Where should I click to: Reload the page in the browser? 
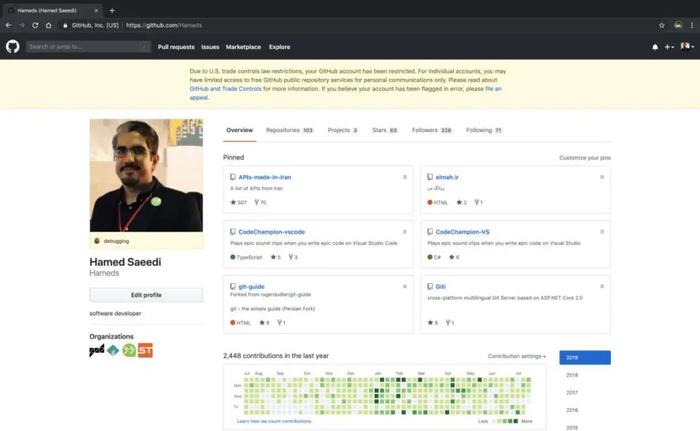[35, 25]
